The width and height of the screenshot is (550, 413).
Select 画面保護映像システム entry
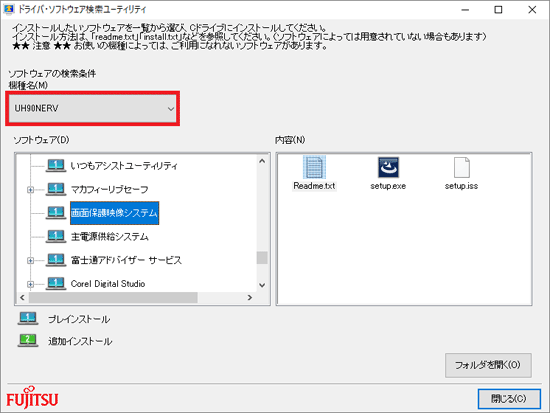pyautogui.click(x=114, y=213)
